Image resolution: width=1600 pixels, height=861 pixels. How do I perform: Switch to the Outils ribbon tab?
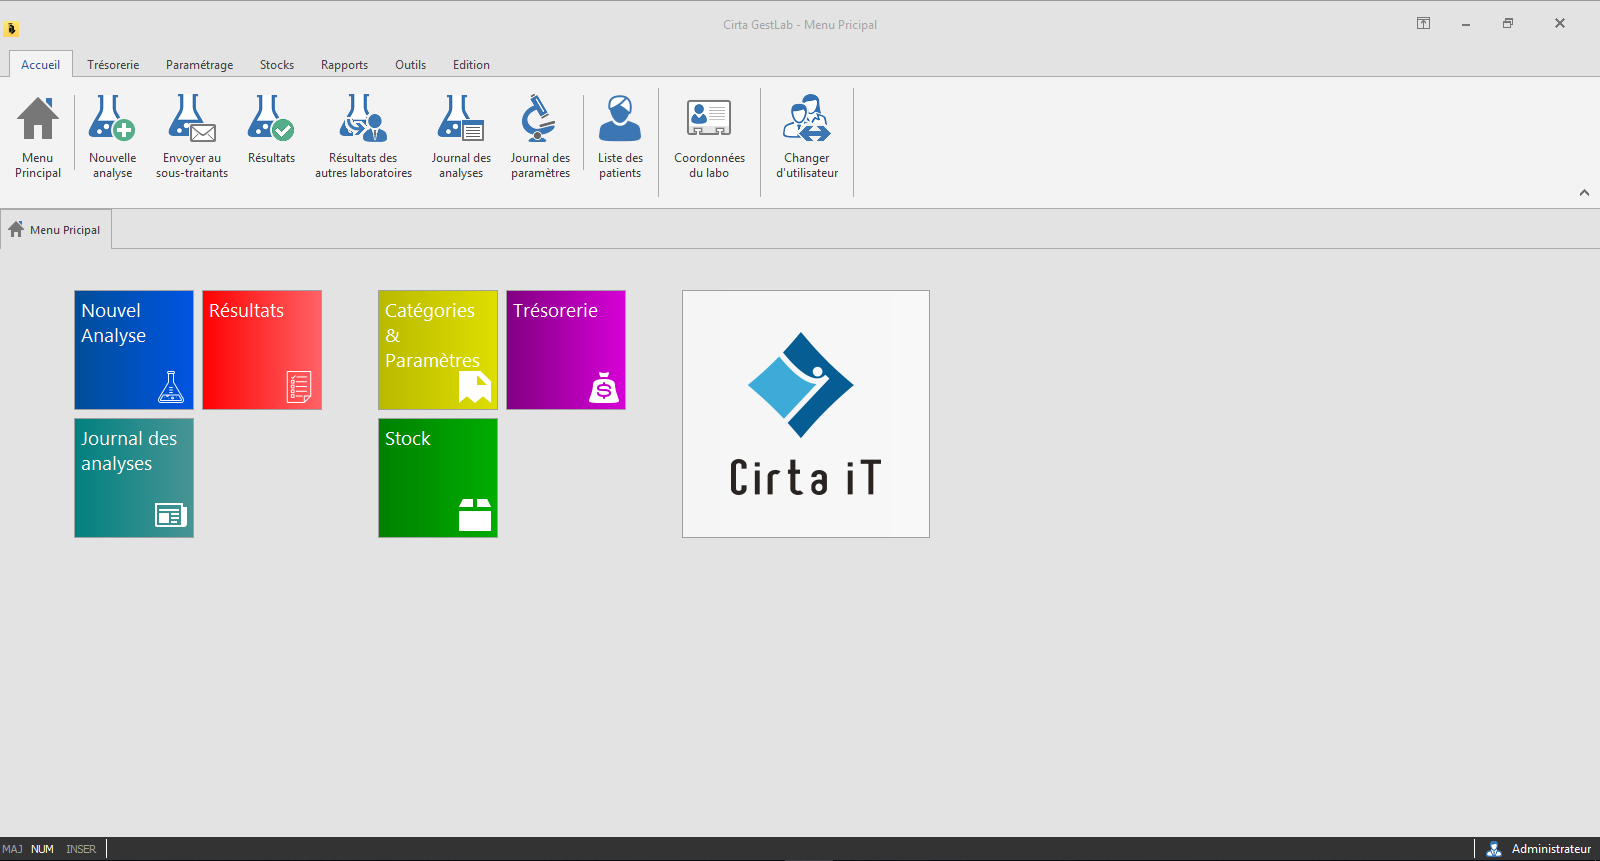[x=410, y=64]
